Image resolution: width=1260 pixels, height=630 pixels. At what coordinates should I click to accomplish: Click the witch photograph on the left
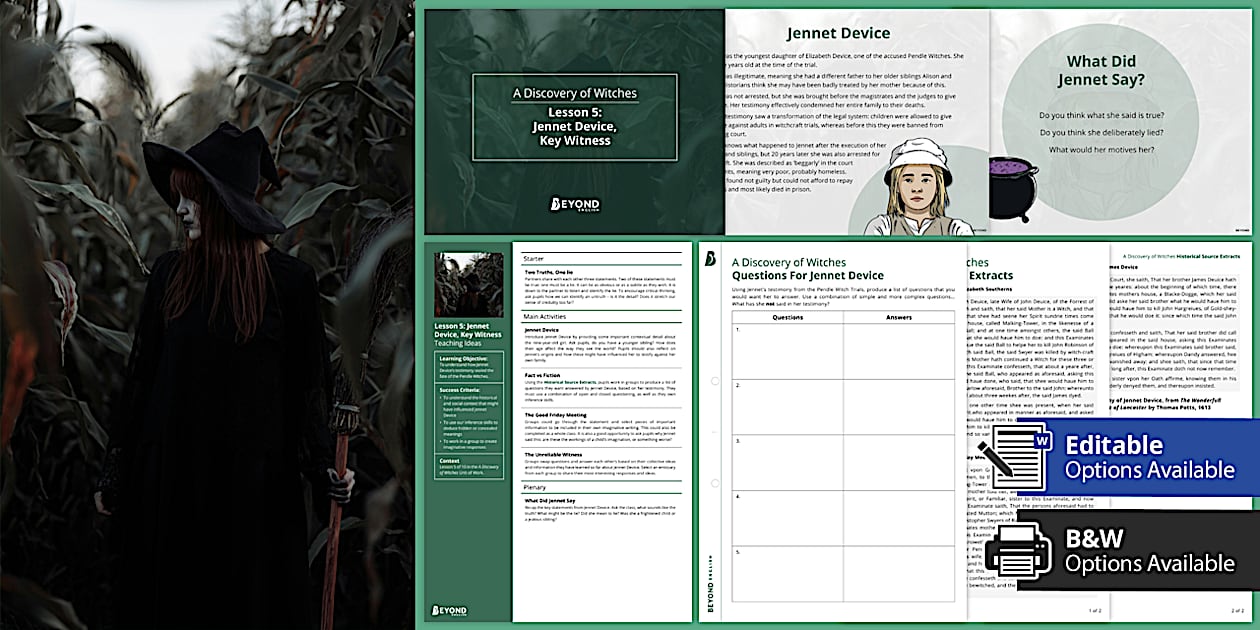coord(207,315)
